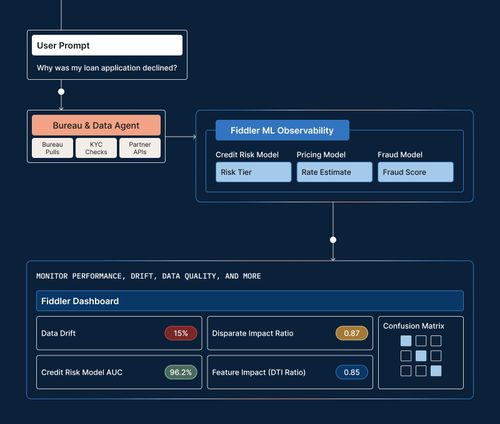Viewport: 500px width, 424px height.
Task: Click the Confusion Matrix title
Action: pos(413,326)
